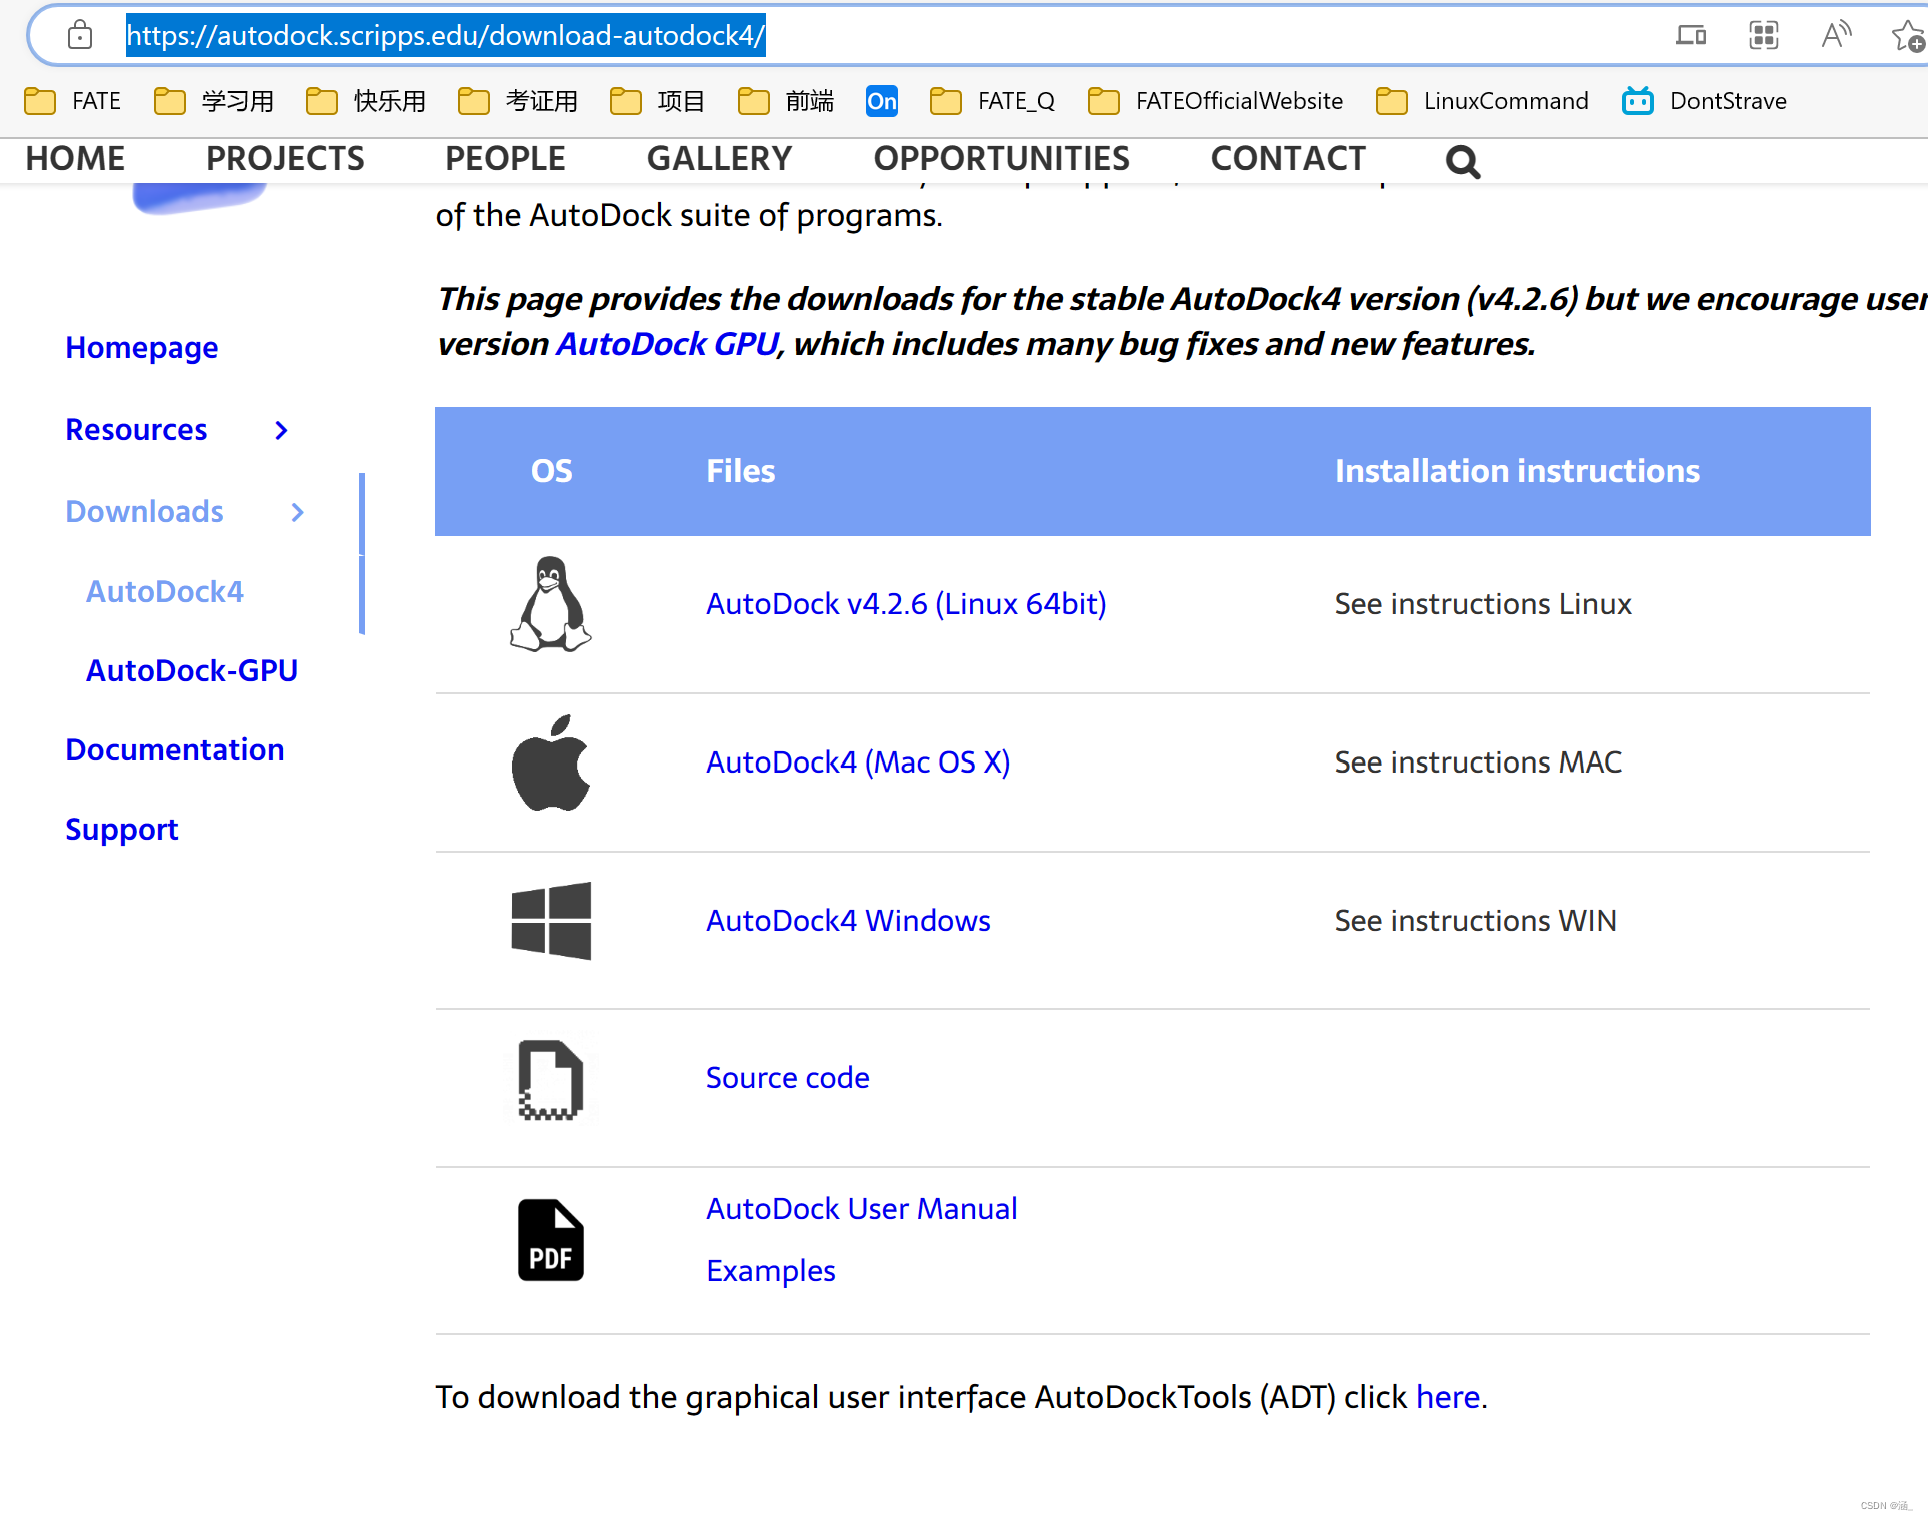Click the read aloud icon in address bar
This screenshot has height=1520, width=1928.
coord(1836,36)
